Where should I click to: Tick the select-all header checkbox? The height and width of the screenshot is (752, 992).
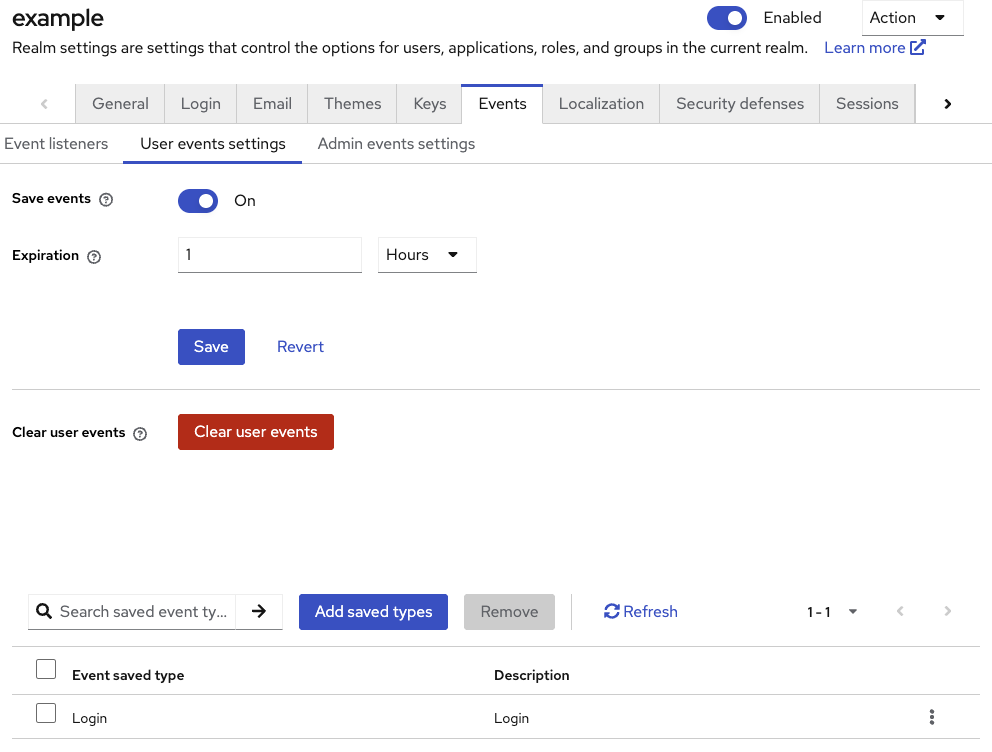[46, 670]
